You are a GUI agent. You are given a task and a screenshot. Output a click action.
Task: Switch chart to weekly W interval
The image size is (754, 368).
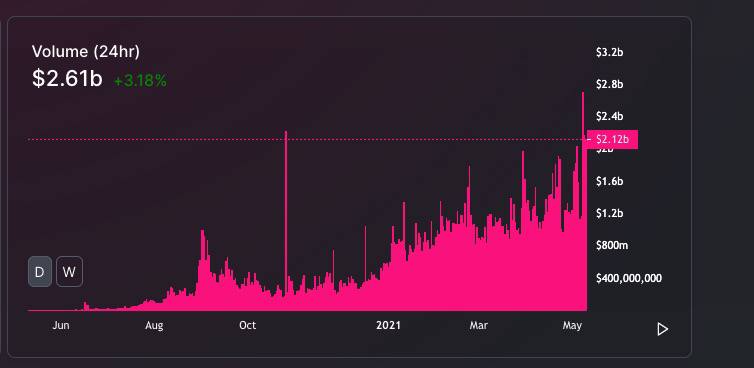pyautogui.click(x=69, y=272)
